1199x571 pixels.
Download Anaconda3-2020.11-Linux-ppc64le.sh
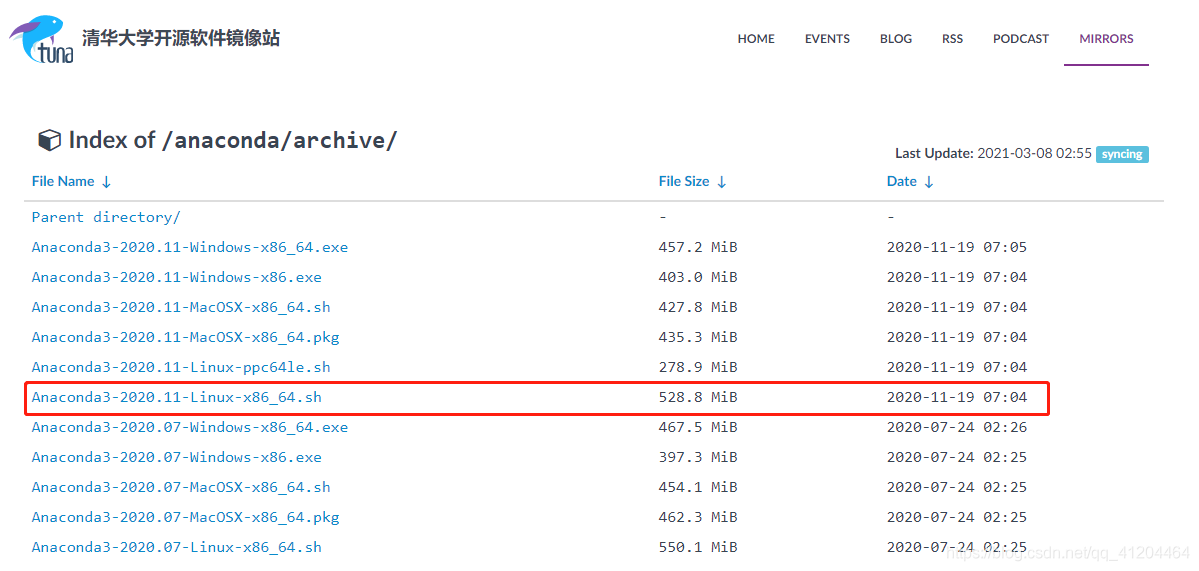coord(181,367)
